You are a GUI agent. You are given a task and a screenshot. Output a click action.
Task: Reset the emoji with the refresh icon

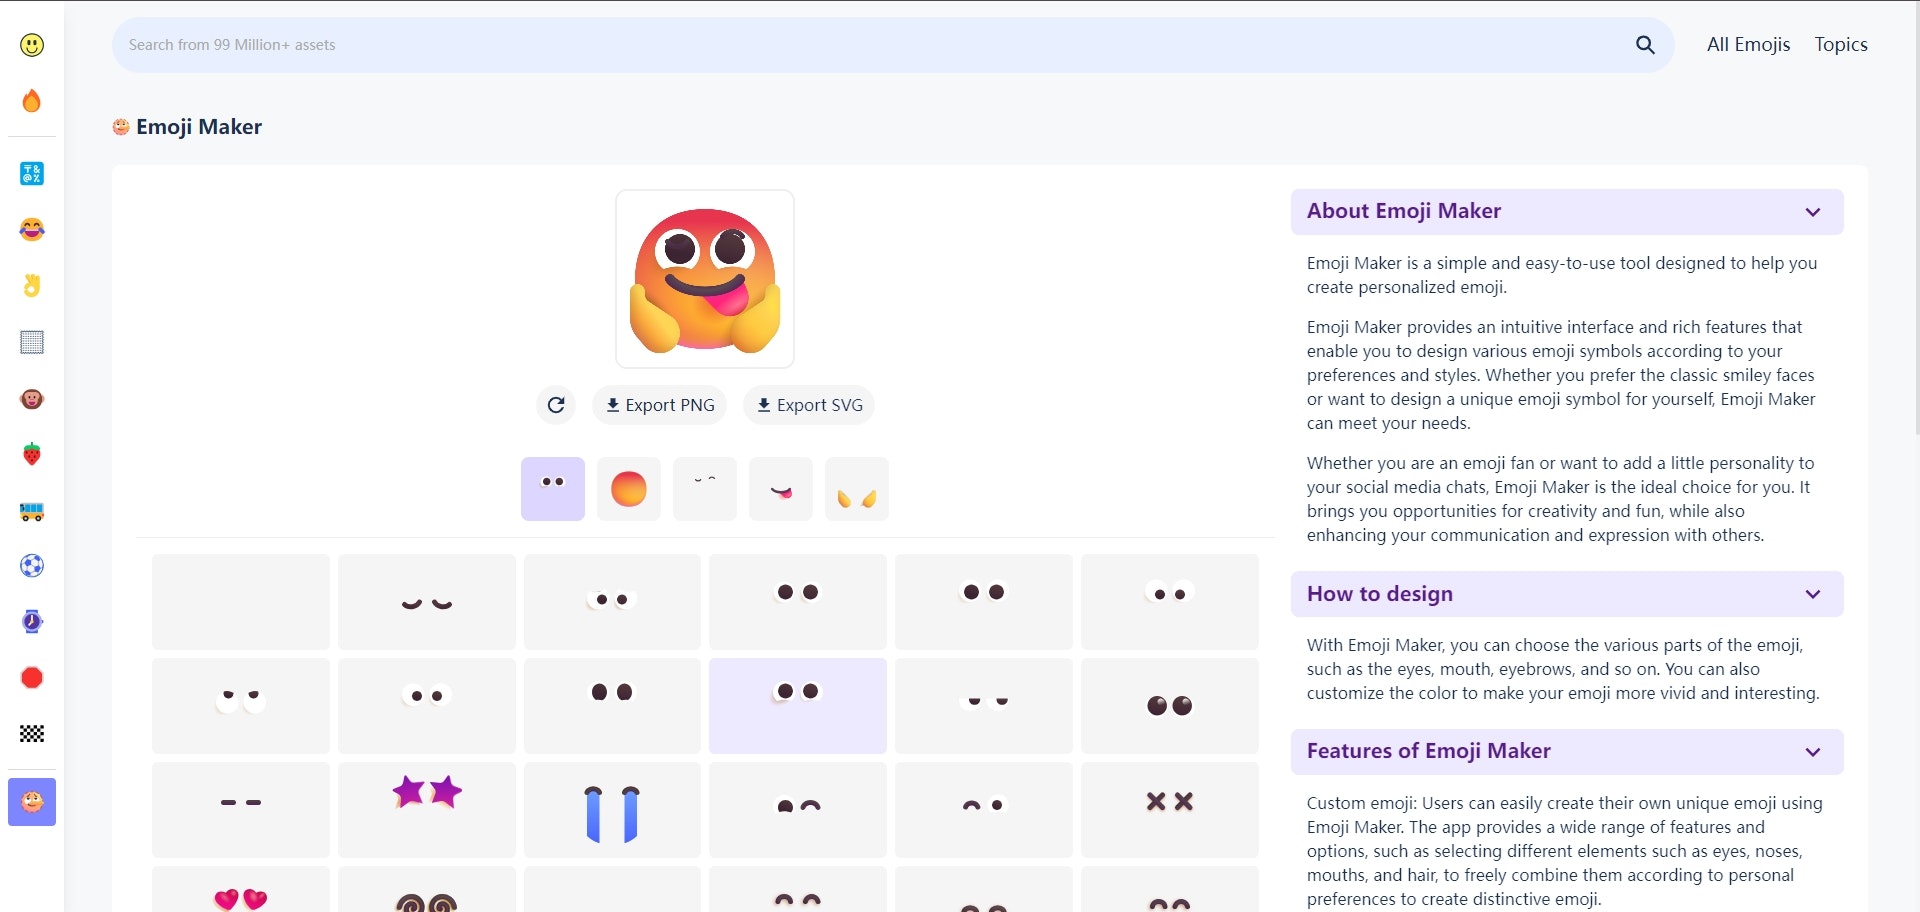coord(556,405)
